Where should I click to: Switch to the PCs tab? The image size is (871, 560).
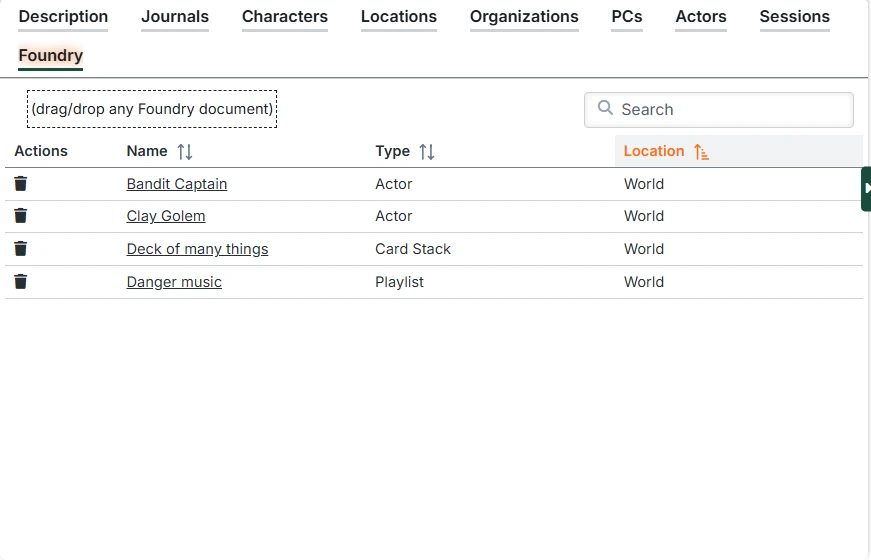point(627,17)
